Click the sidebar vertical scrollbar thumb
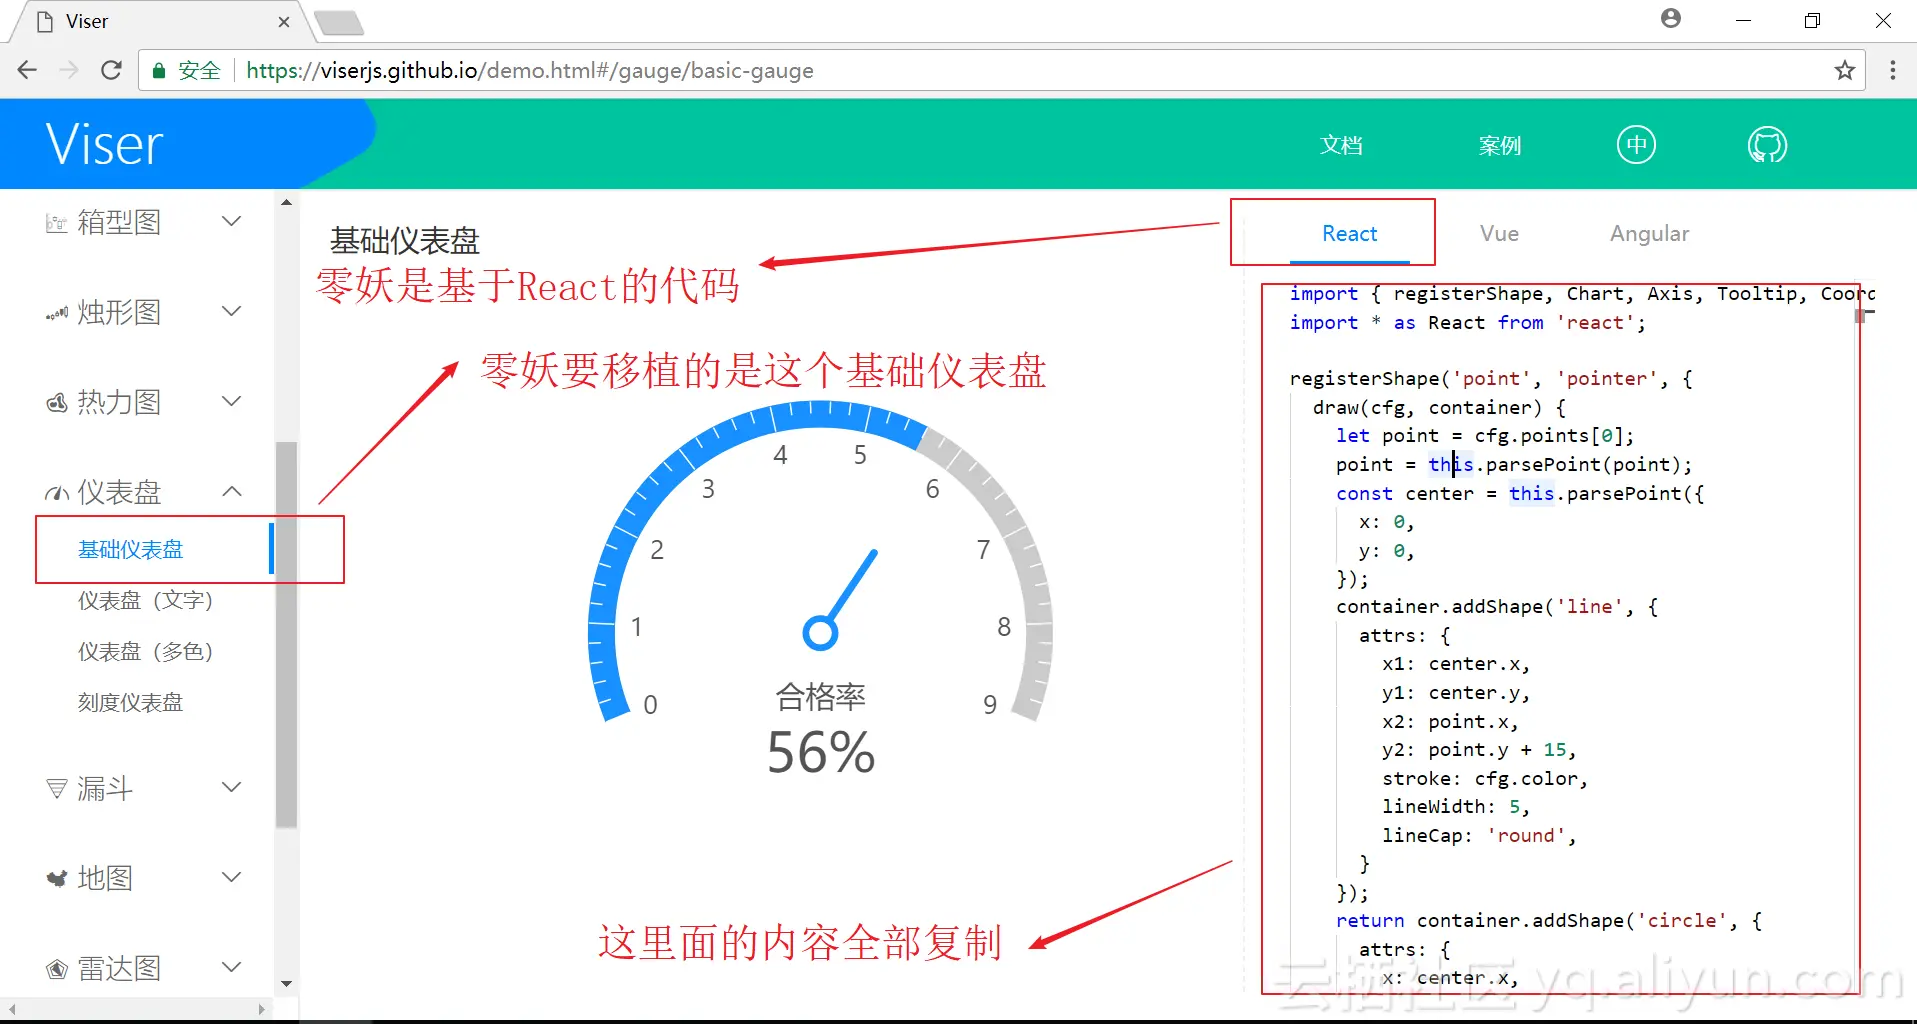The width and height of the screenshot is (1917, 1024). coord(287,635)
